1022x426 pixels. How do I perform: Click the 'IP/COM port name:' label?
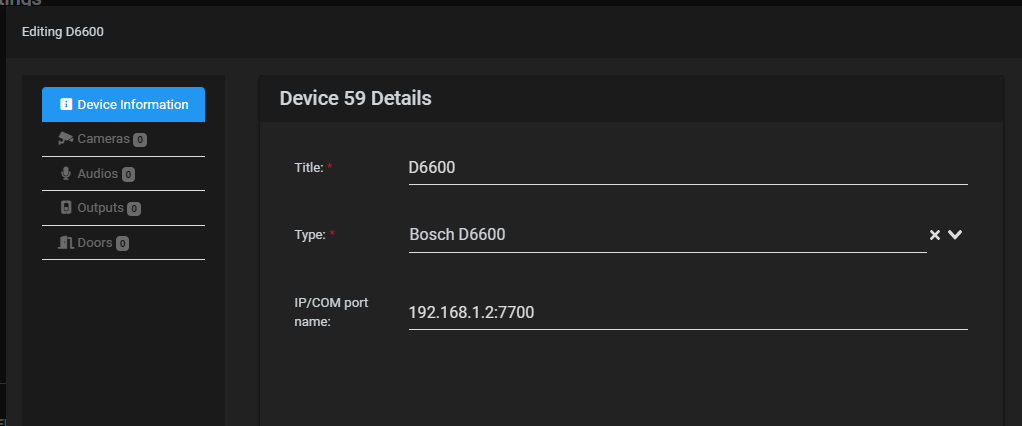pyautogui.click(x=331, y=312)
